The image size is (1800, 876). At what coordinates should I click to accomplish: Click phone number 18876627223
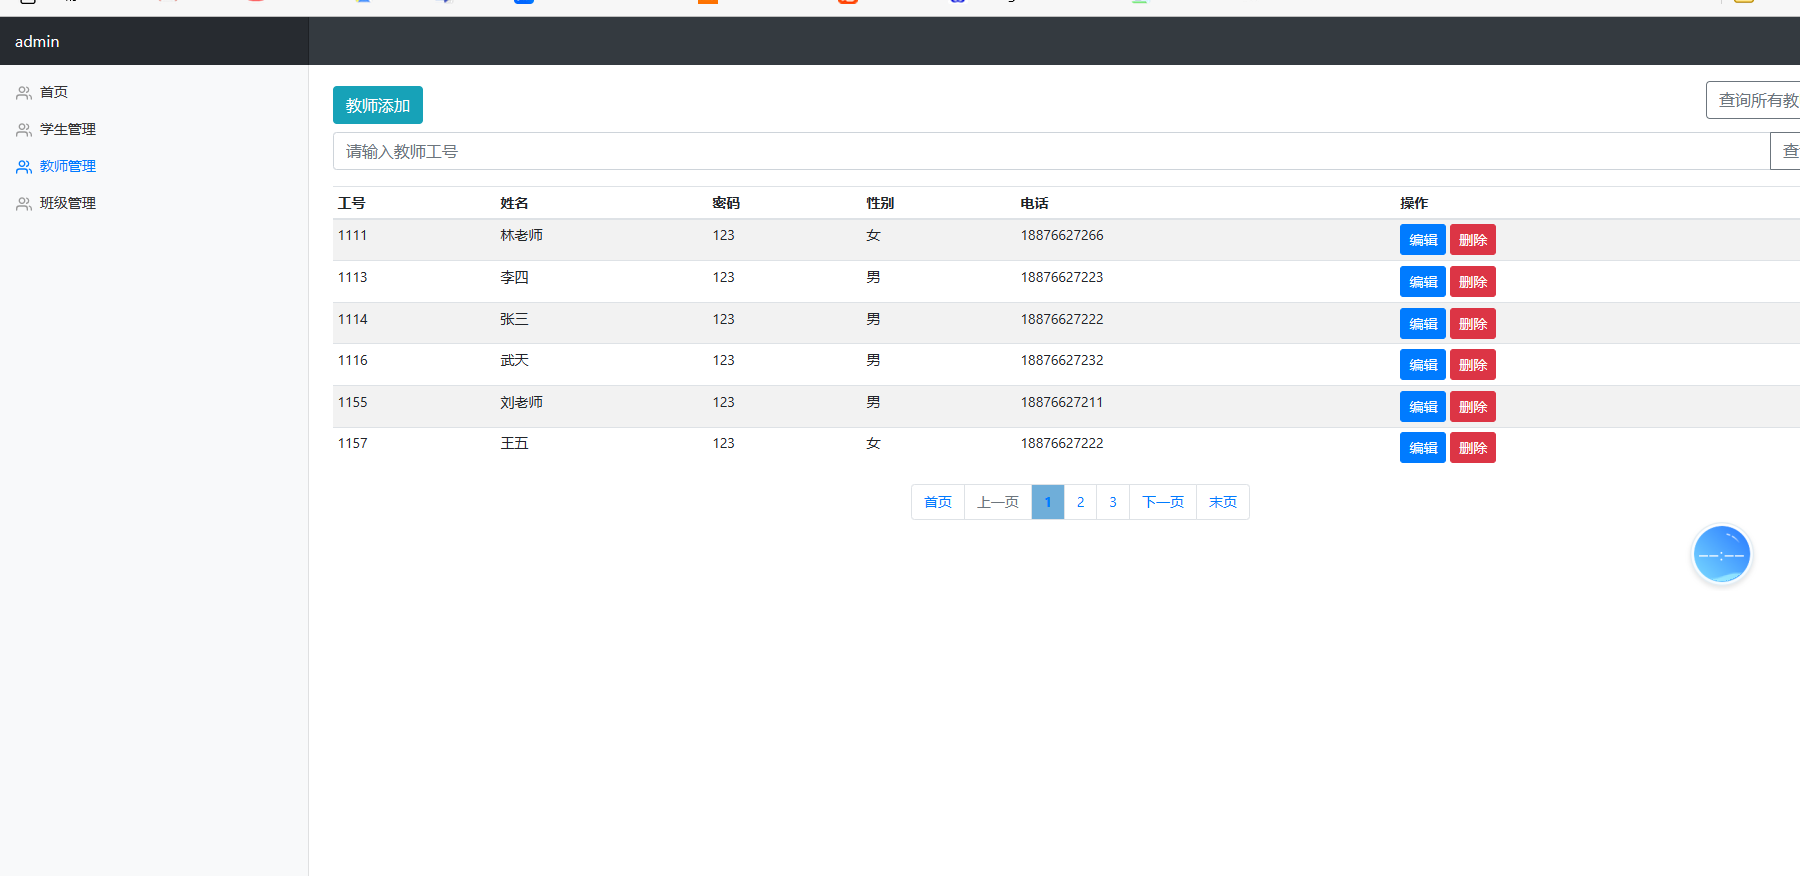pyautogui.click(x=1062, y=277)
